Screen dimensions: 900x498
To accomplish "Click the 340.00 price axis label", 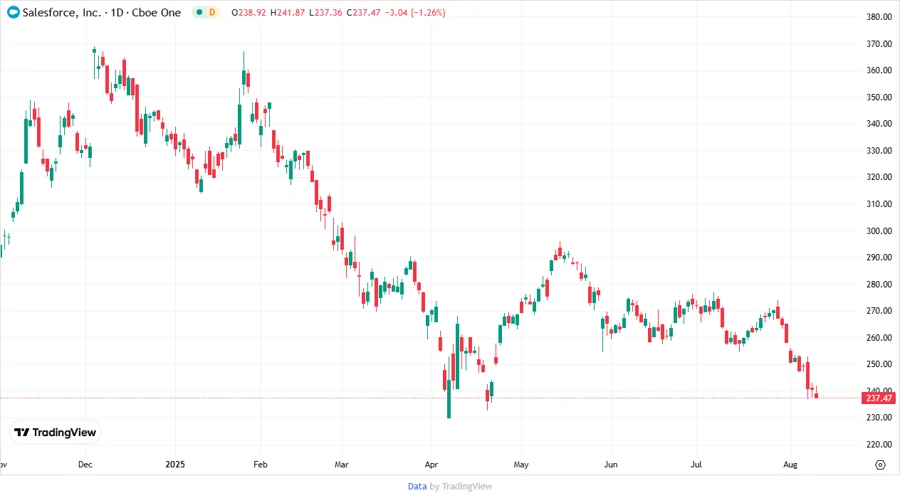I will (x=879, y=123).
